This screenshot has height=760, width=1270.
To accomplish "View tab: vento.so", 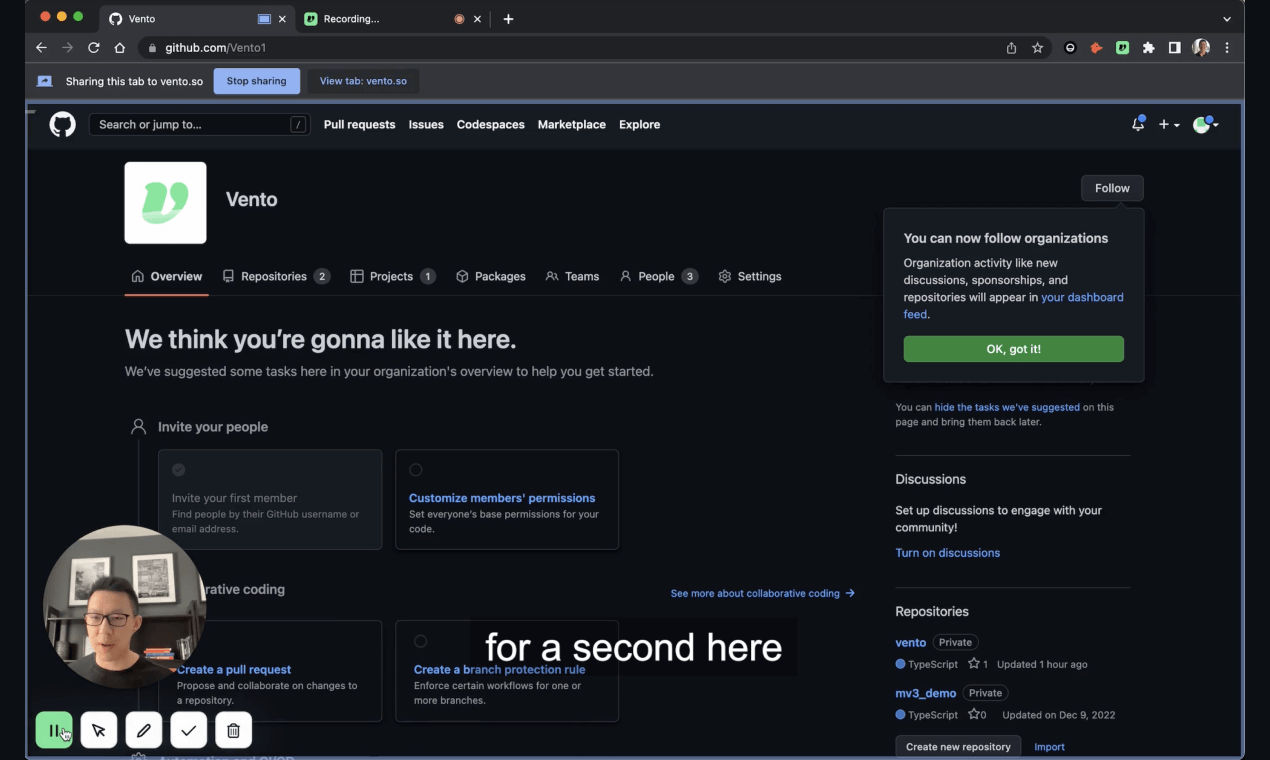I will pos(363,81).
